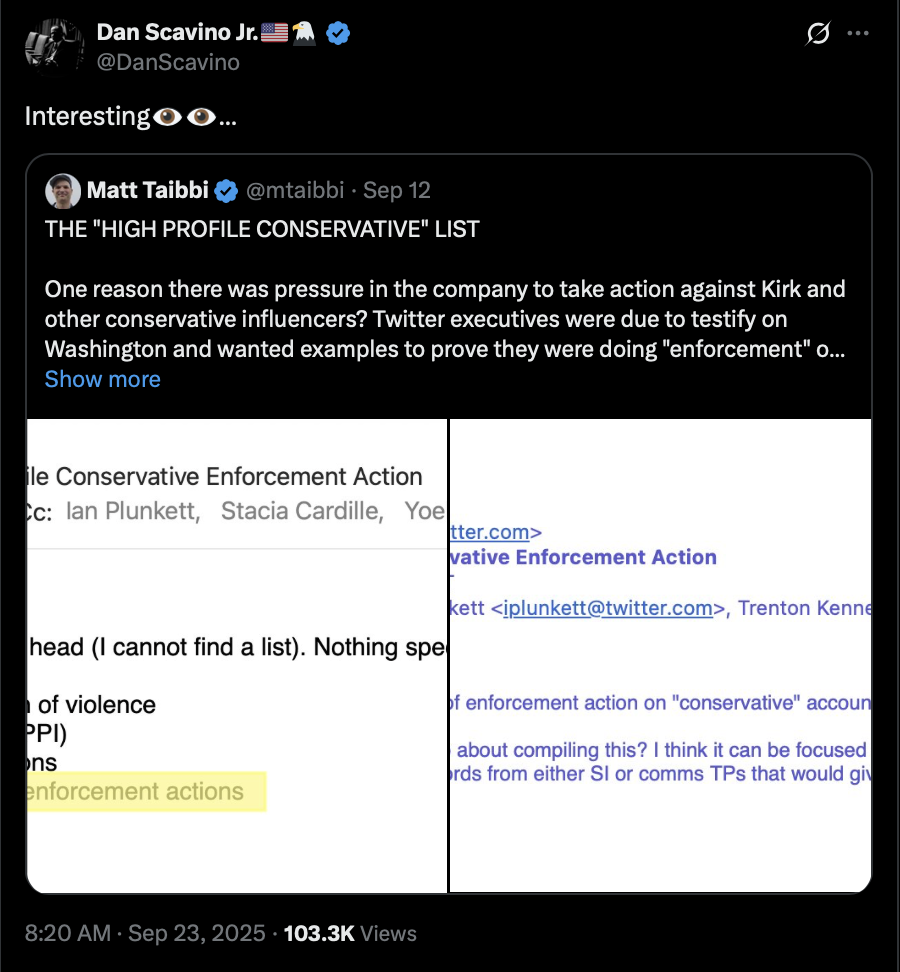The width and height of the screenshot is (900, 972).
Task: Click the eagle emoji in the display name
Action: [304, 33]
